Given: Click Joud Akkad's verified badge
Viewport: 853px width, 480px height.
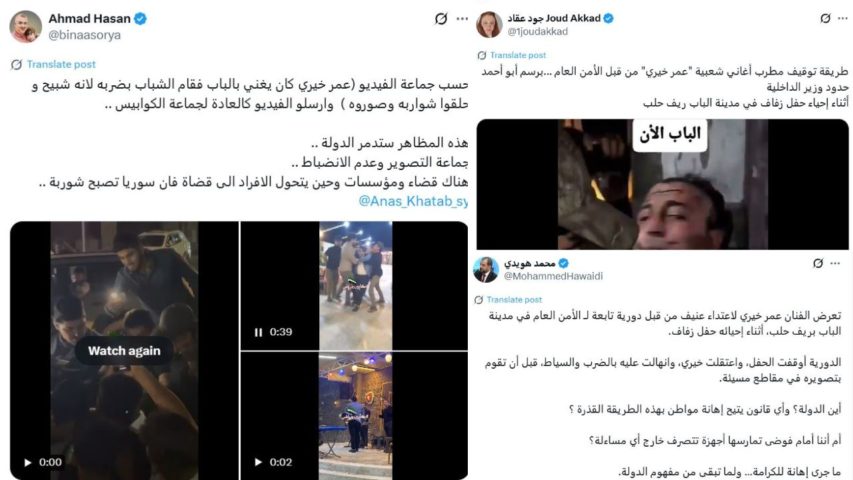Looking at the screenshot, I should pos(608,18).
